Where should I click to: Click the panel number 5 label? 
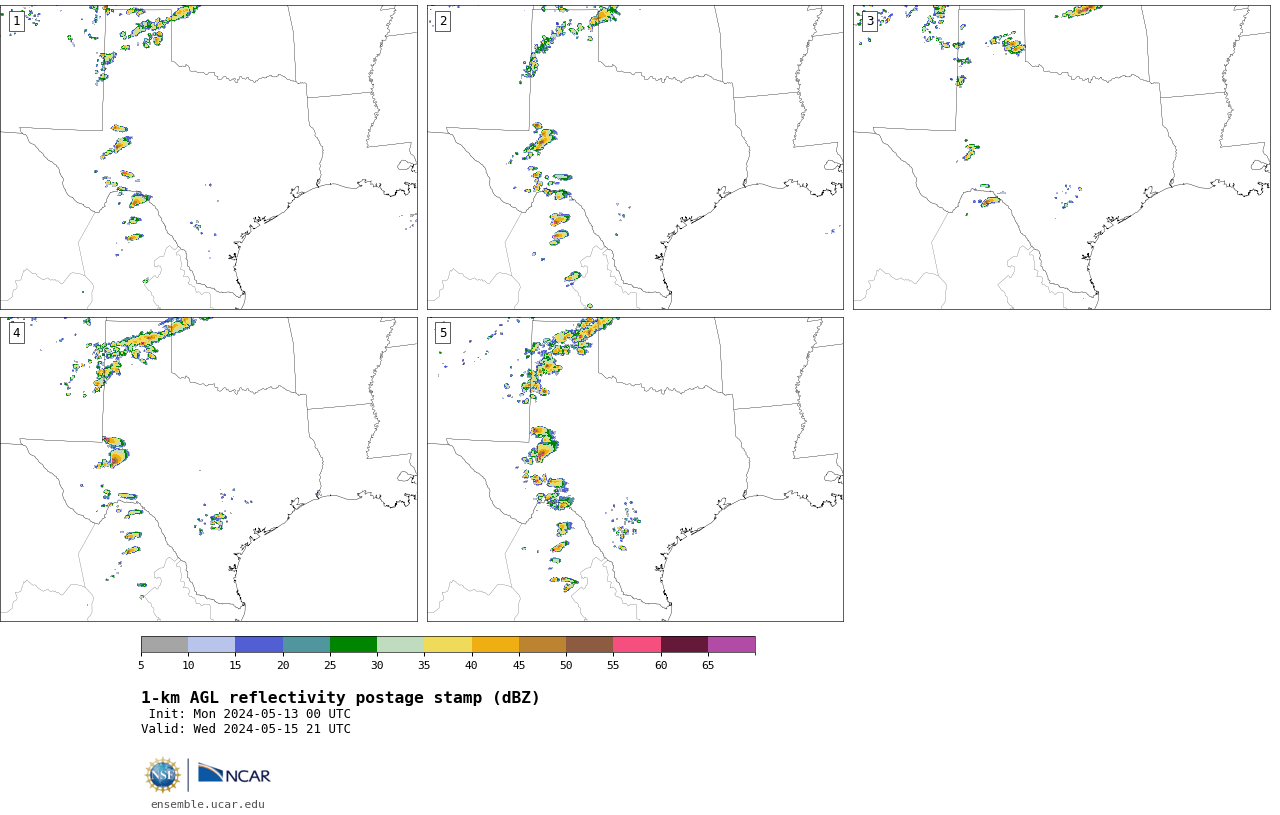pyautogui.click(x=443, y=333)
